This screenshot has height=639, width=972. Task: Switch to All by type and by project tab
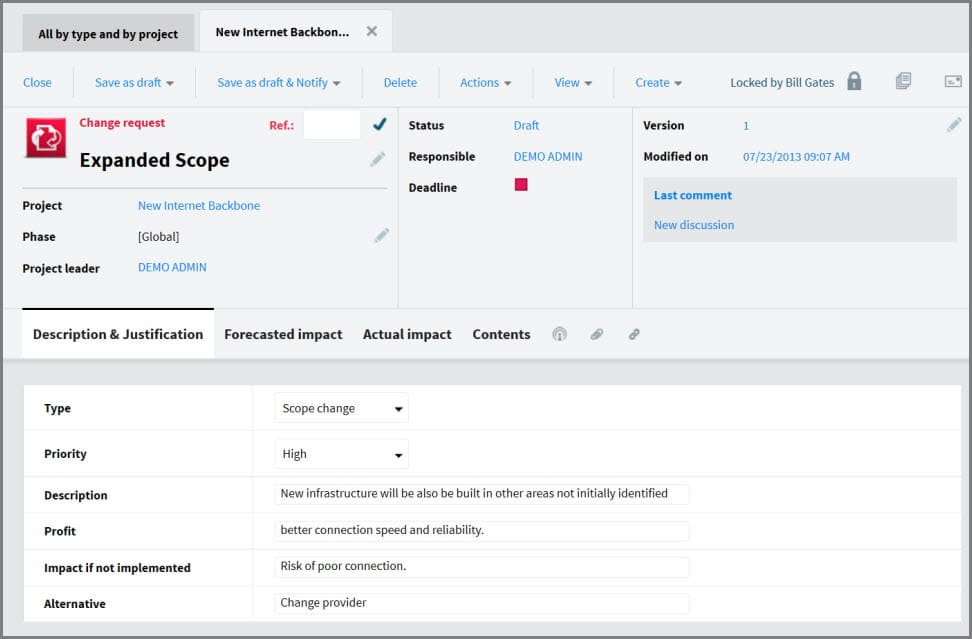coord(108,33)
